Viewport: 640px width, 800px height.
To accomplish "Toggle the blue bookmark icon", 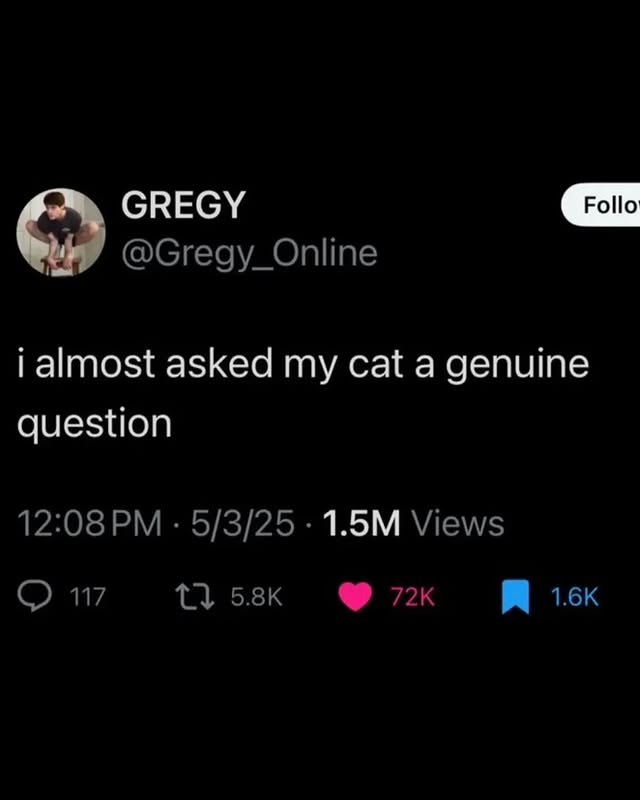I will pyautogui.click(x=515, y=596).
